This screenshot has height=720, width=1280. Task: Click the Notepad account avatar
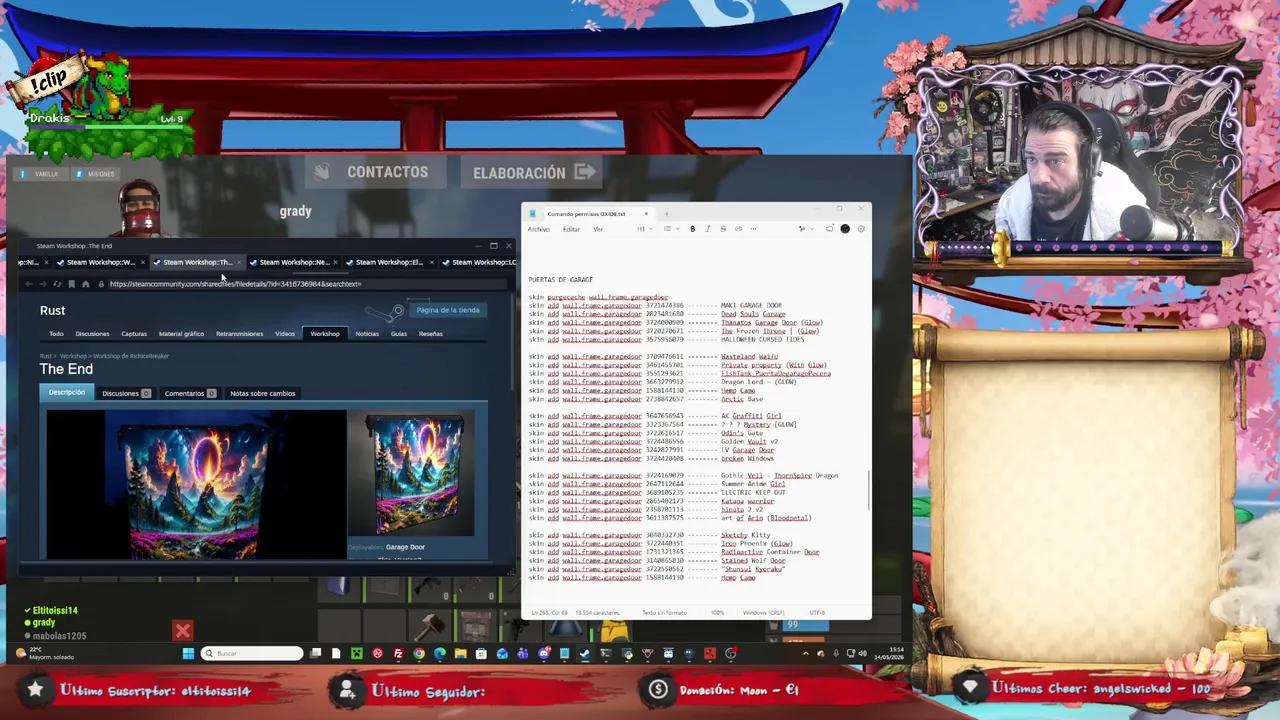pyautogui.click(x=845, y=229)
